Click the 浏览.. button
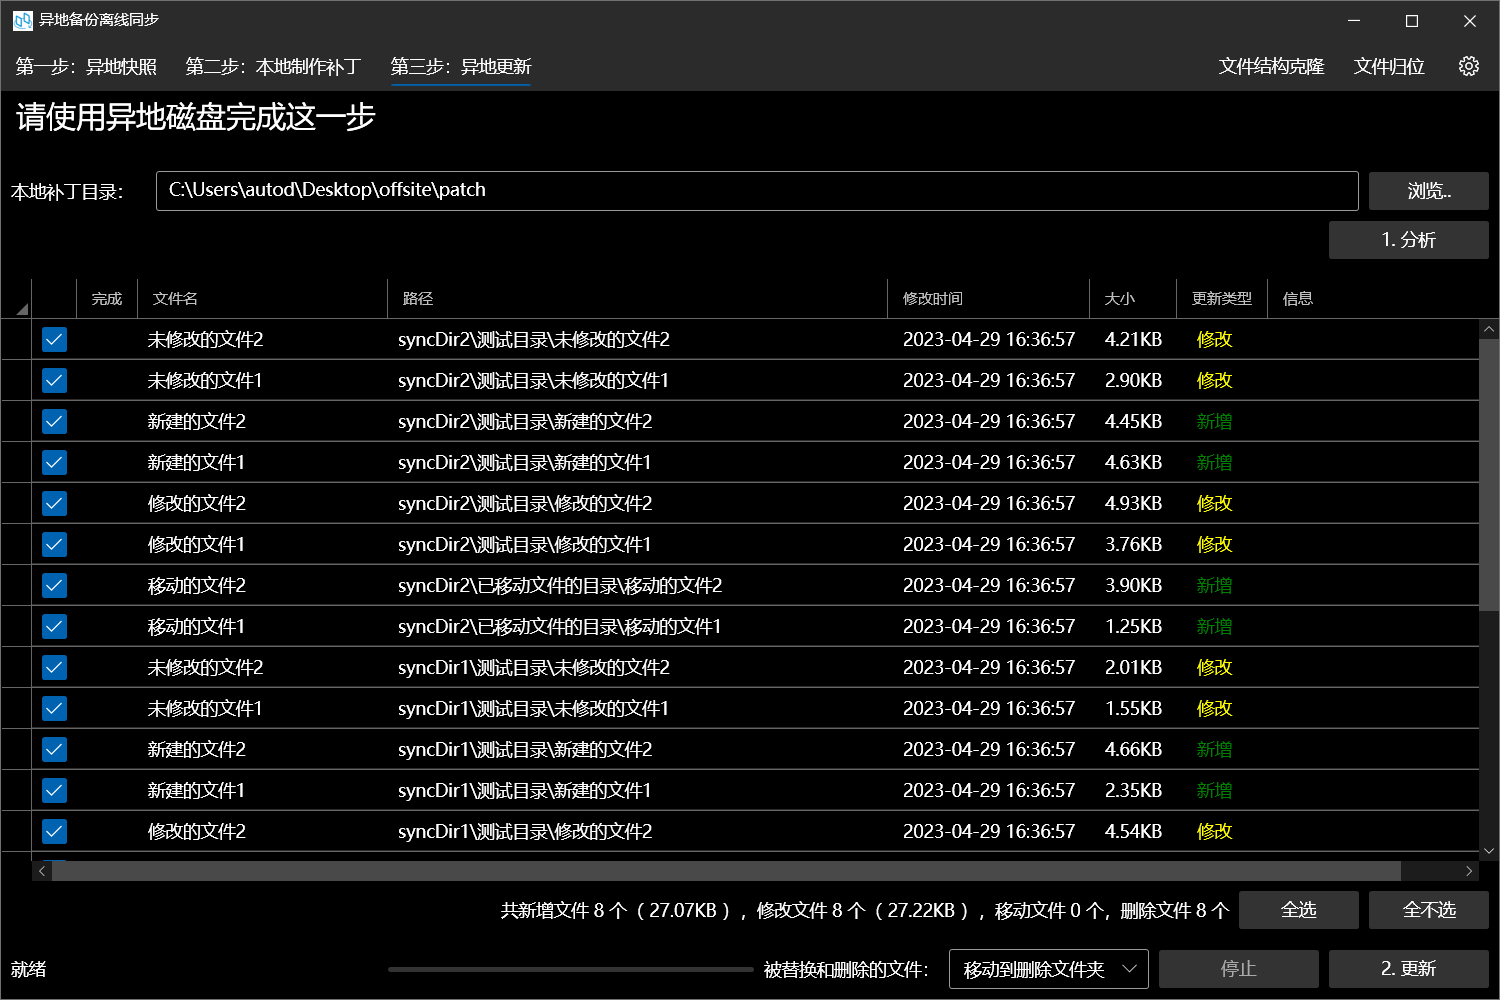The width and height of the screenshot is (1500, 1000). coord(1429,191)
